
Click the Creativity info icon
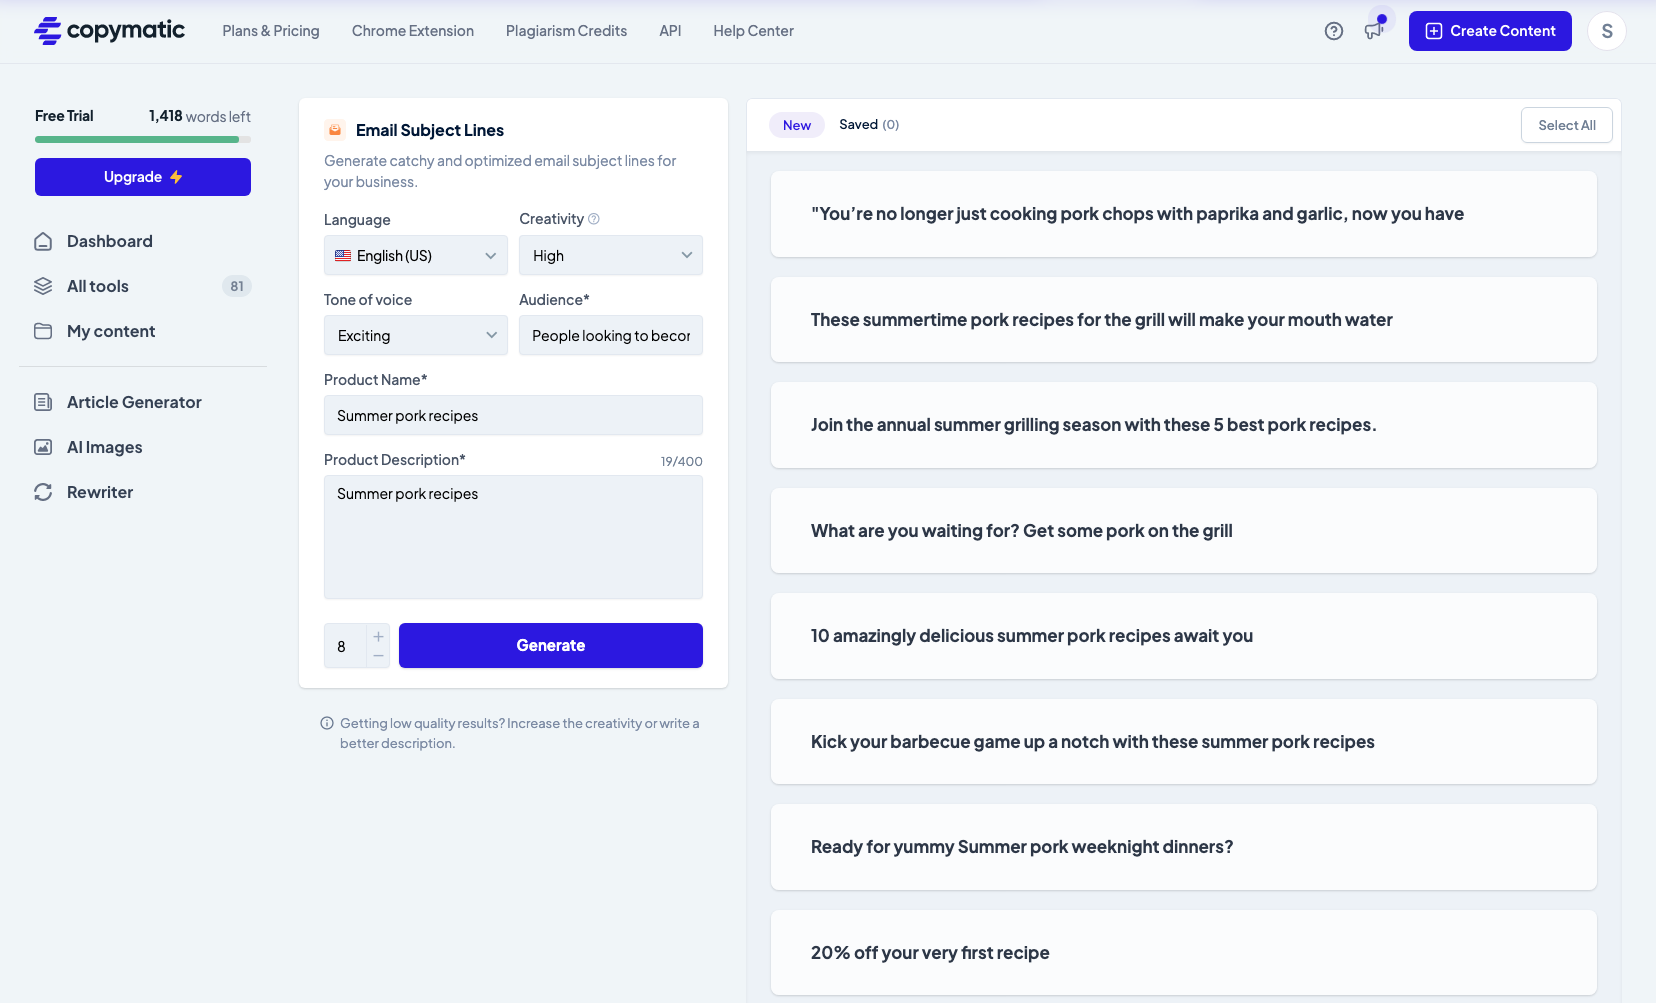coord(594,219)
